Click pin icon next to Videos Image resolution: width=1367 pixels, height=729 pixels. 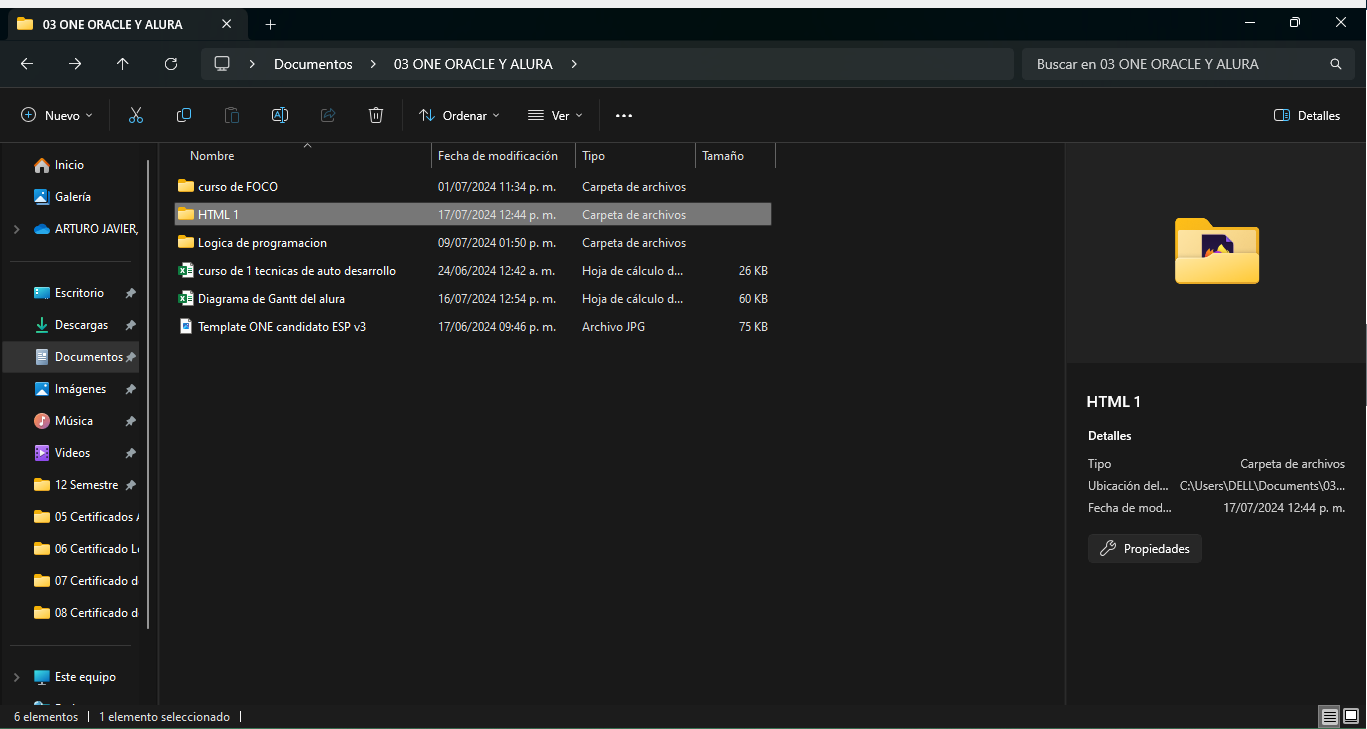coord(130,453)
